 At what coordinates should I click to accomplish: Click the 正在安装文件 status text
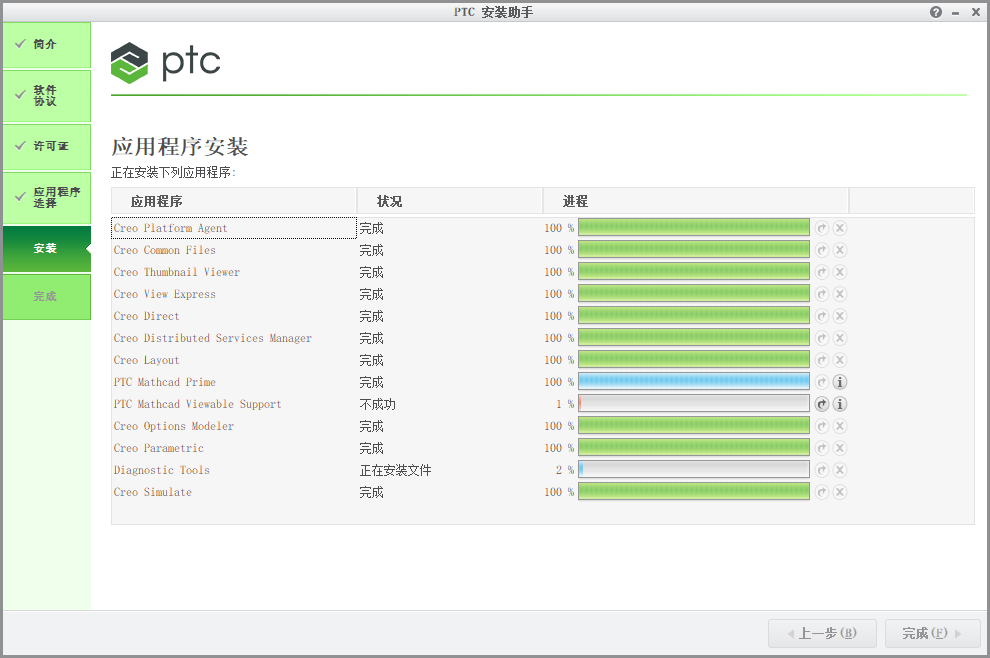[395, 470]
